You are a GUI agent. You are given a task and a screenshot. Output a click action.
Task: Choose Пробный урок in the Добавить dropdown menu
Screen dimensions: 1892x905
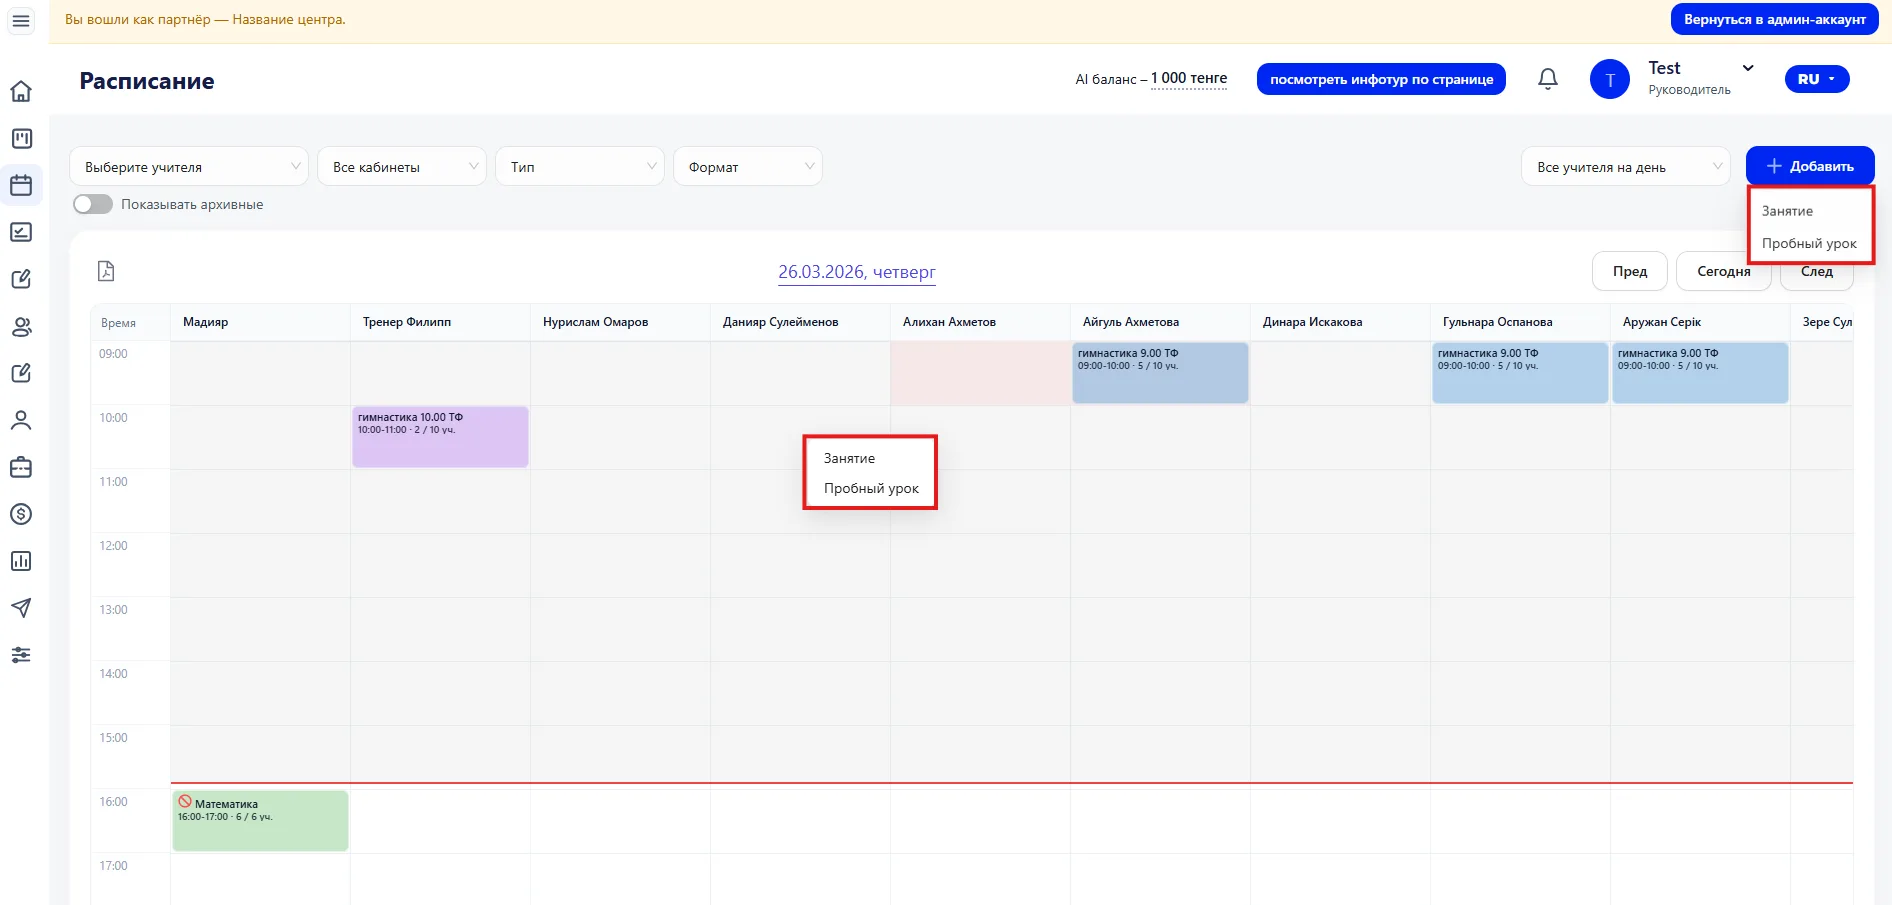coord(1809,243)
